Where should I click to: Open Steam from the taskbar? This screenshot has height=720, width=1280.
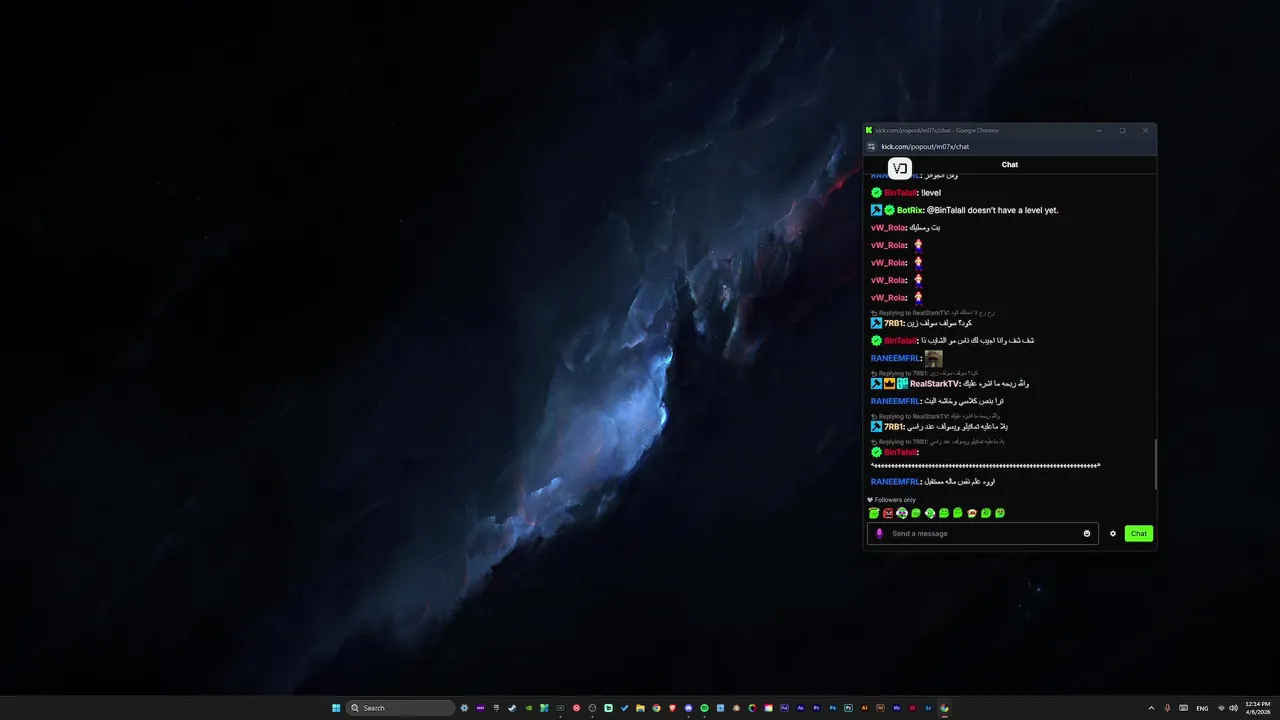pyautogui.click(x=512, y=708)
